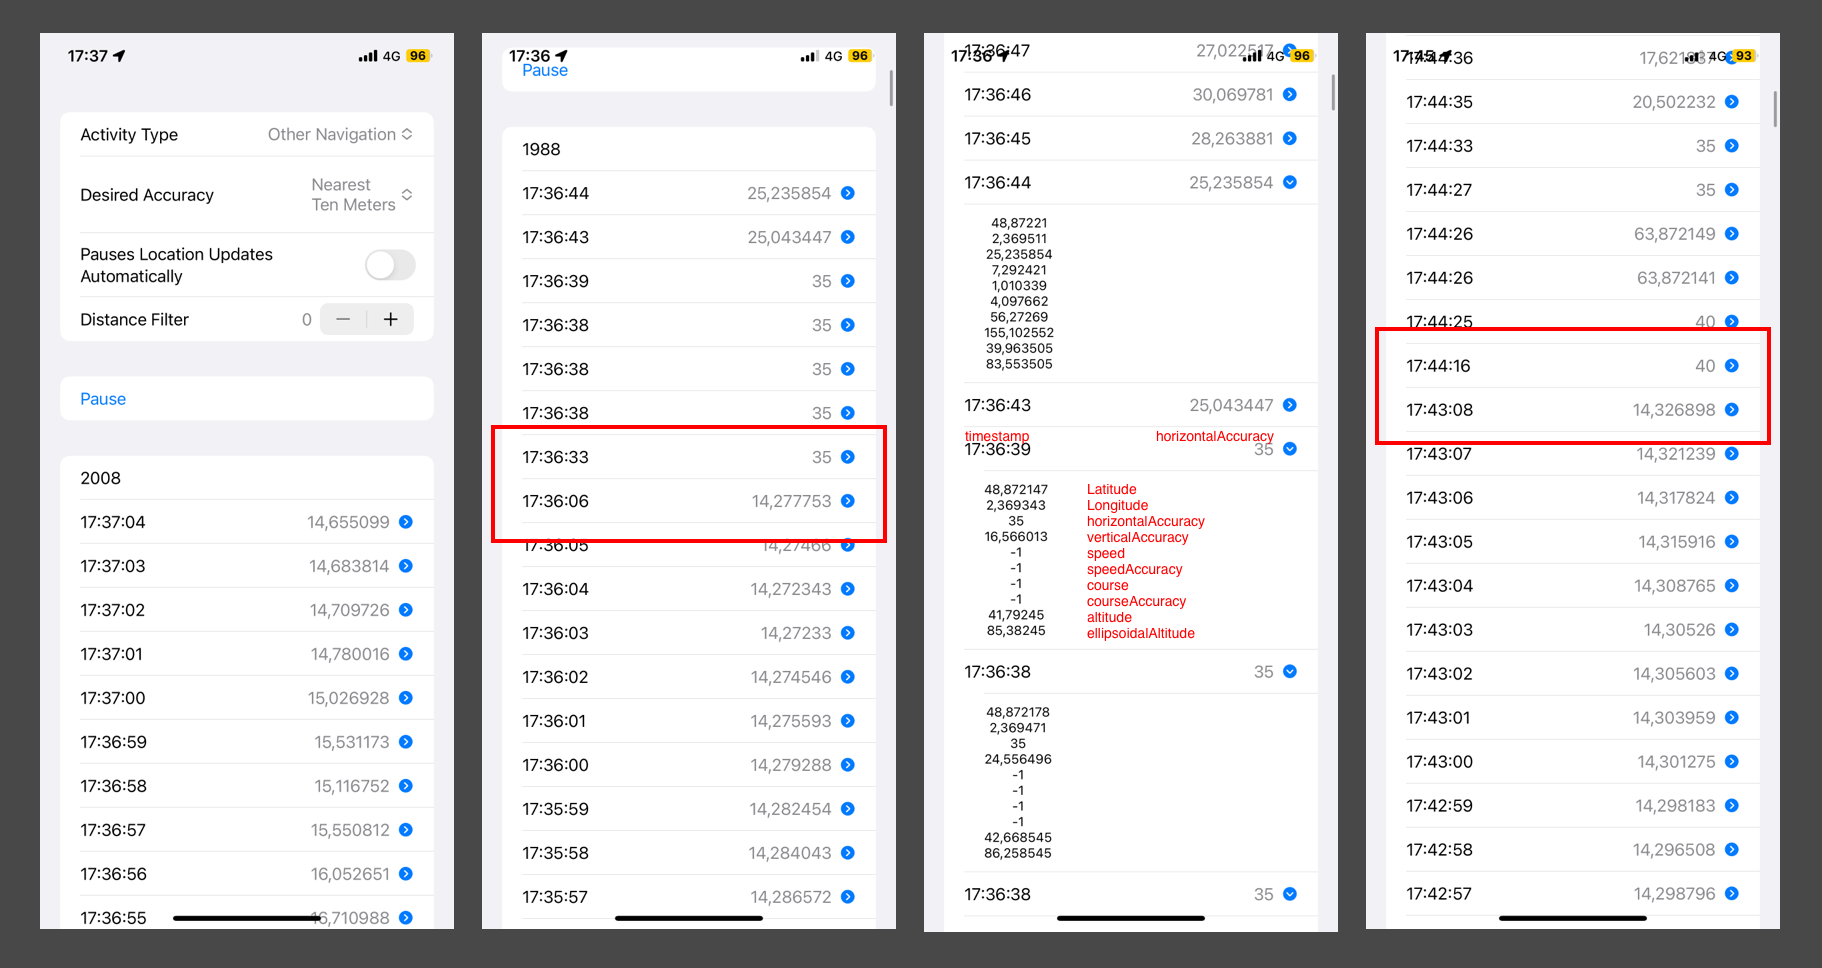Expand the 17:43:04 row details
Viewport: 1822px width, 968px height.
coord(1732,586)
